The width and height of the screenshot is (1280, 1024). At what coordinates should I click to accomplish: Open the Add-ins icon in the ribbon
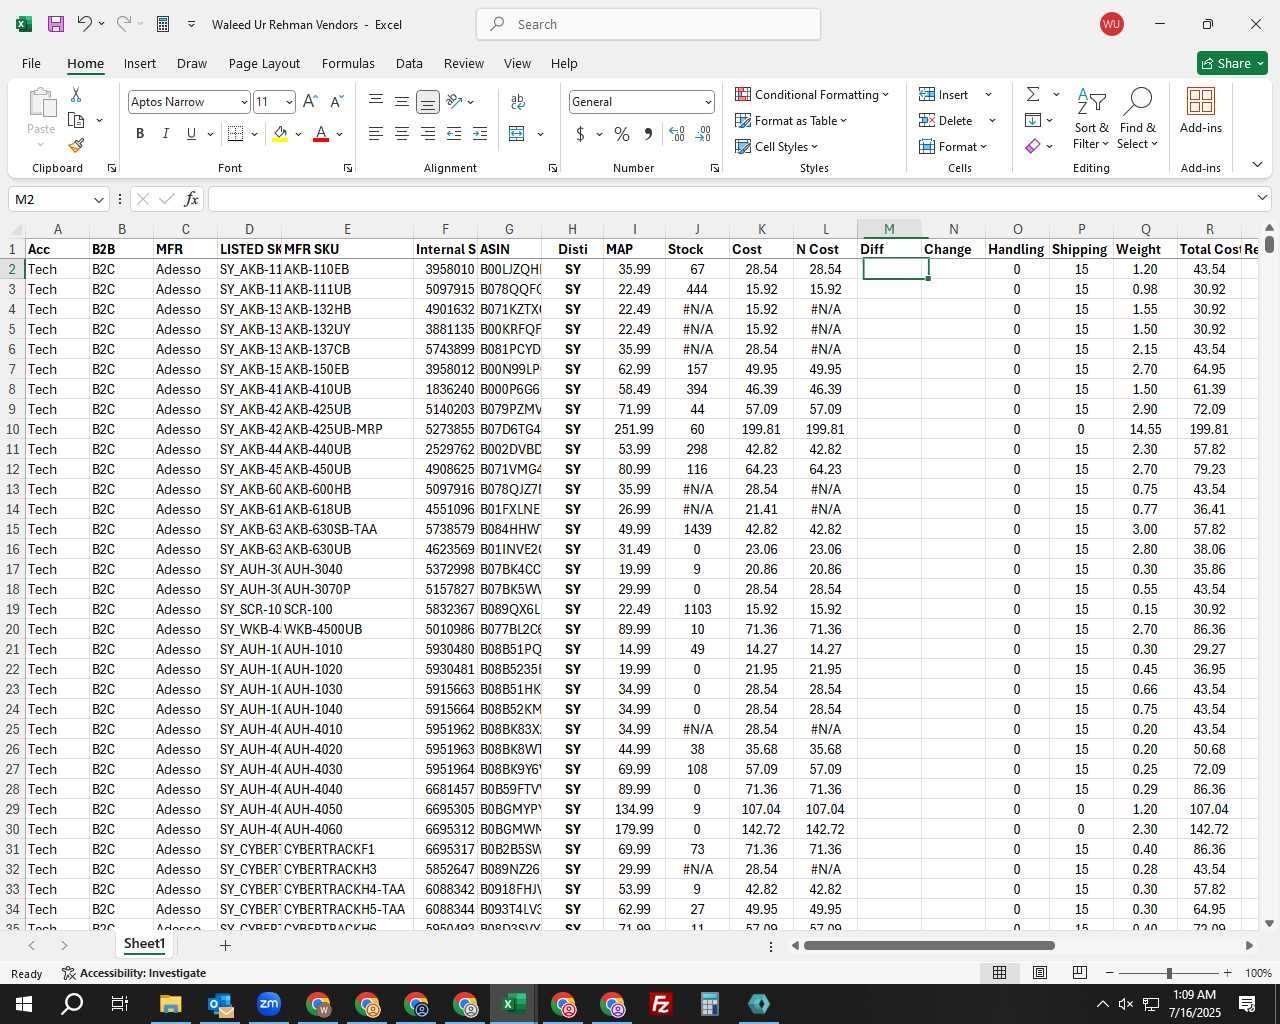point(1200,110)
